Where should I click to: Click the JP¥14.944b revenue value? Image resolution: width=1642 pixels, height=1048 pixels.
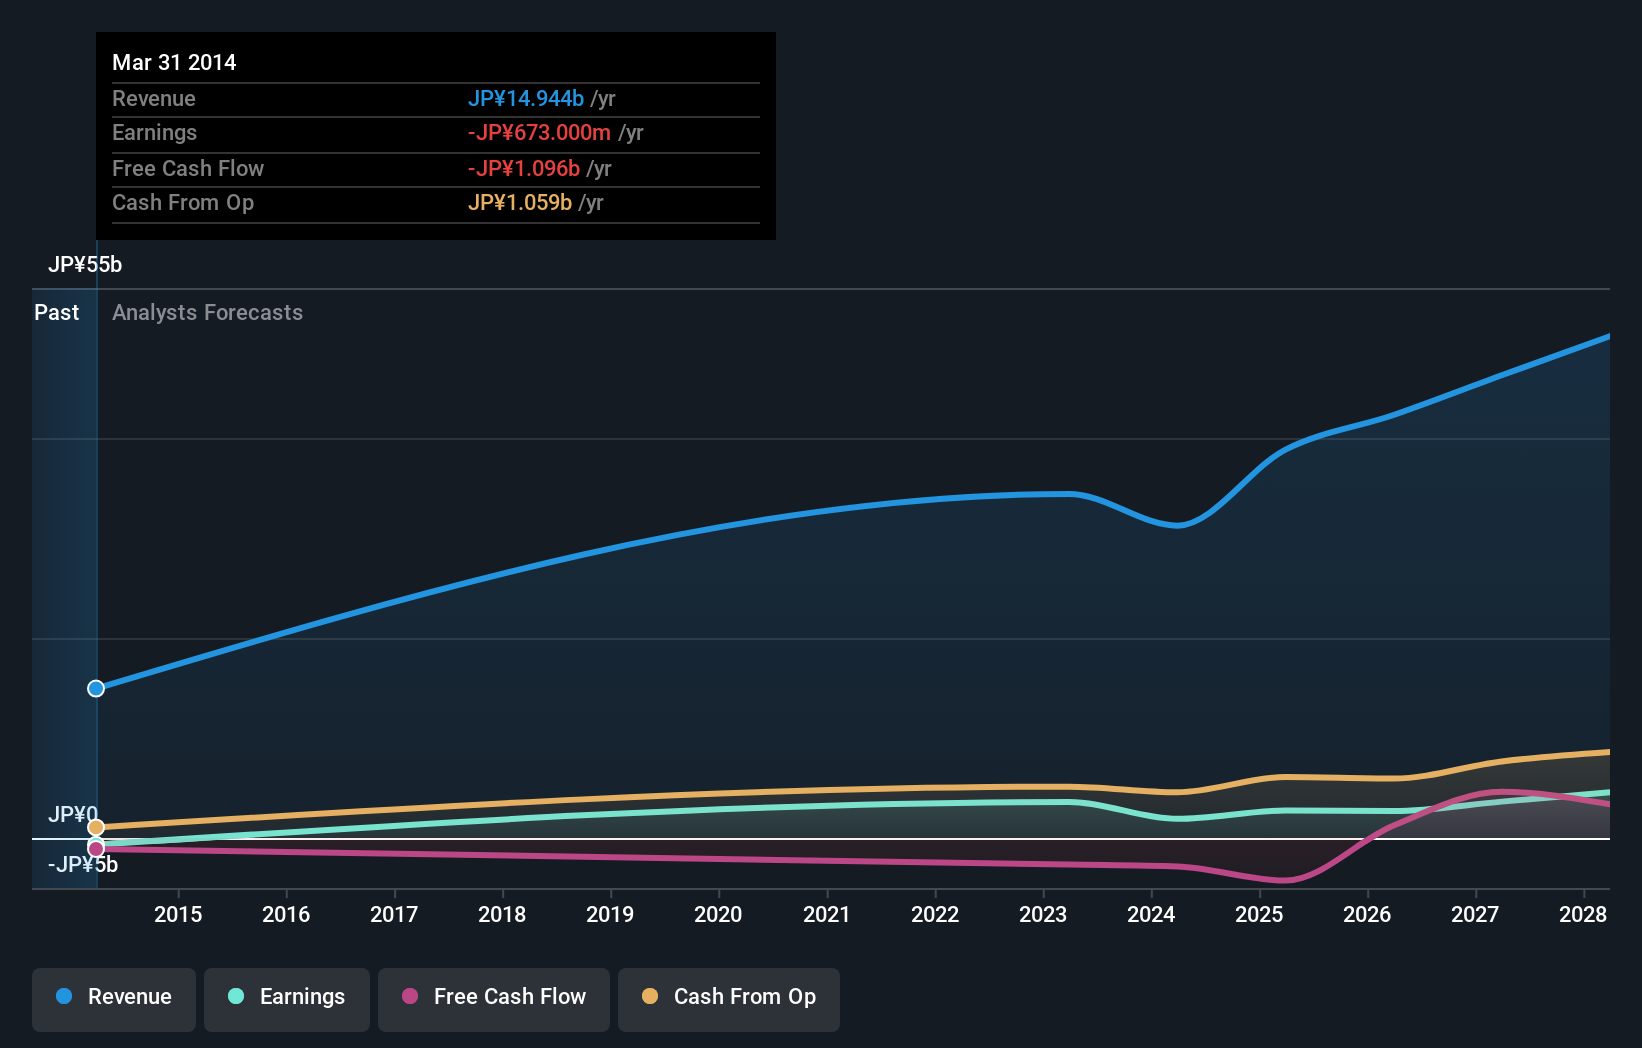(x=525, y=98)
